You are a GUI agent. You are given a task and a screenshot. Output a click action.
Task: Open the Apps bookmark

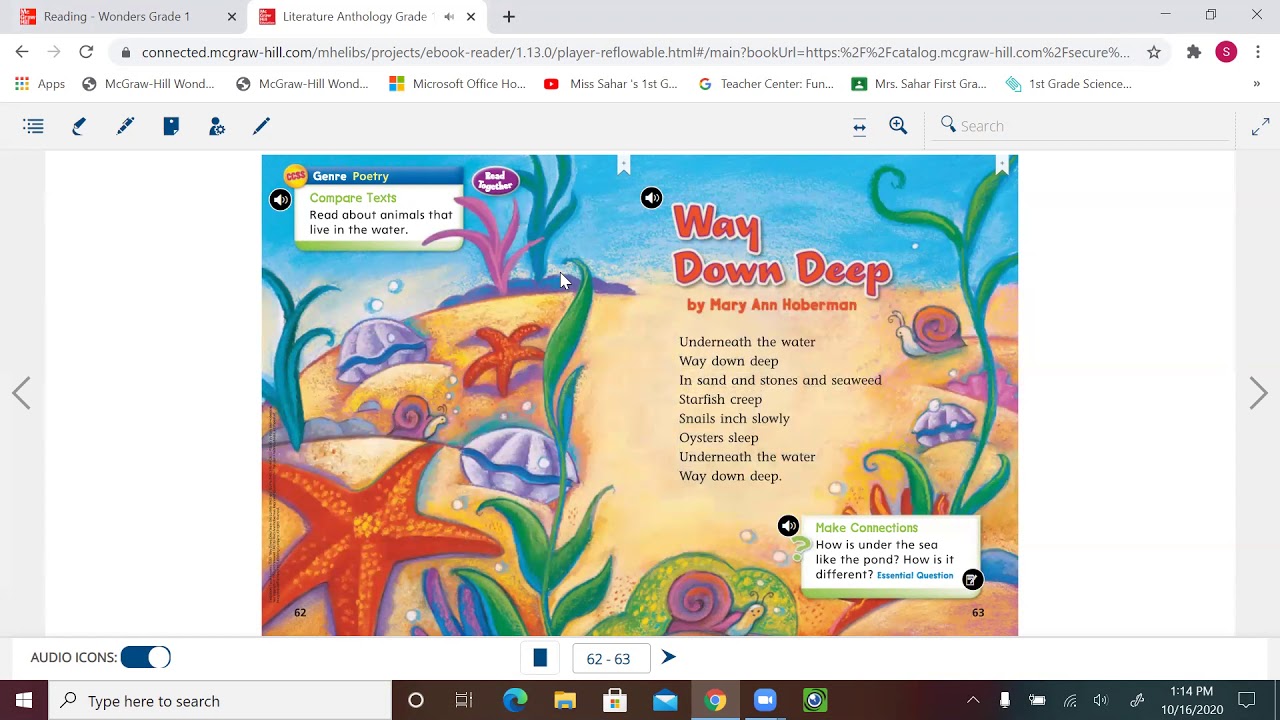[x=40, y=84]
